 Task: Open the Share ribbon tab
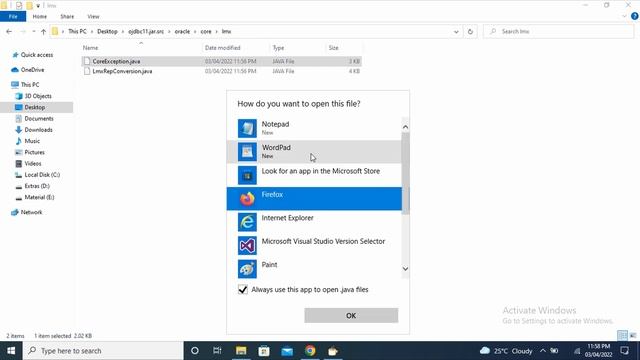(x=67, y=16)
